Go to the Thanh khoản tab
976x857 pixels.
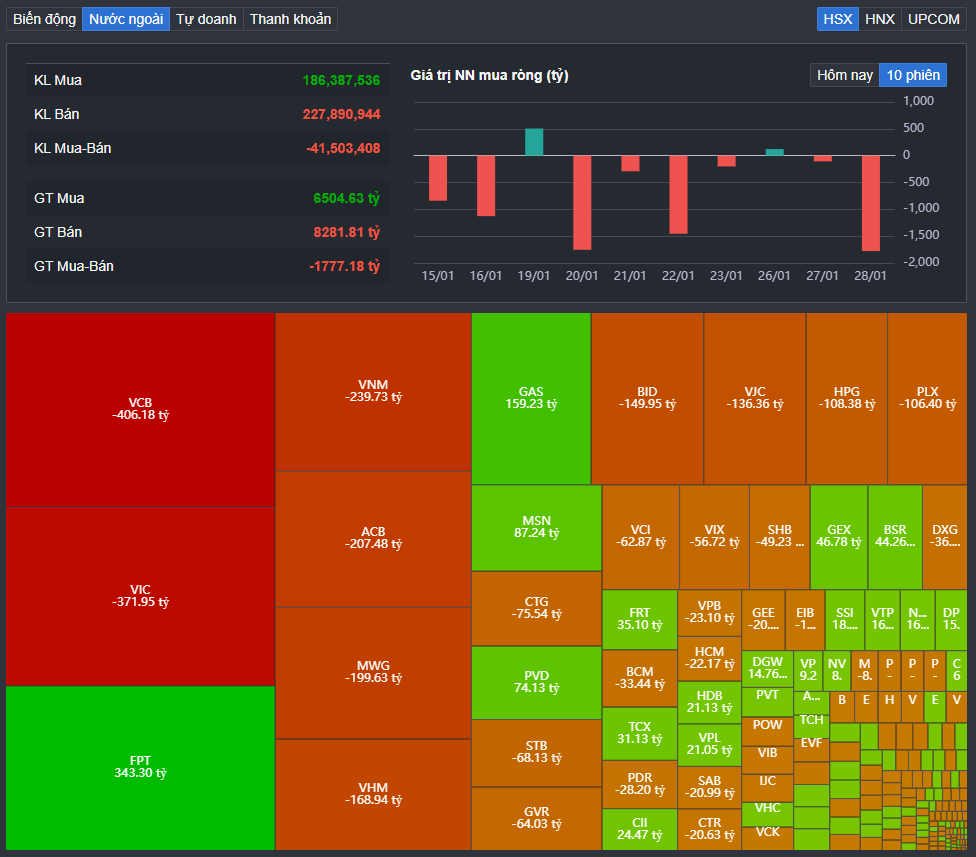pyautogui.click(x=290, y=19)
